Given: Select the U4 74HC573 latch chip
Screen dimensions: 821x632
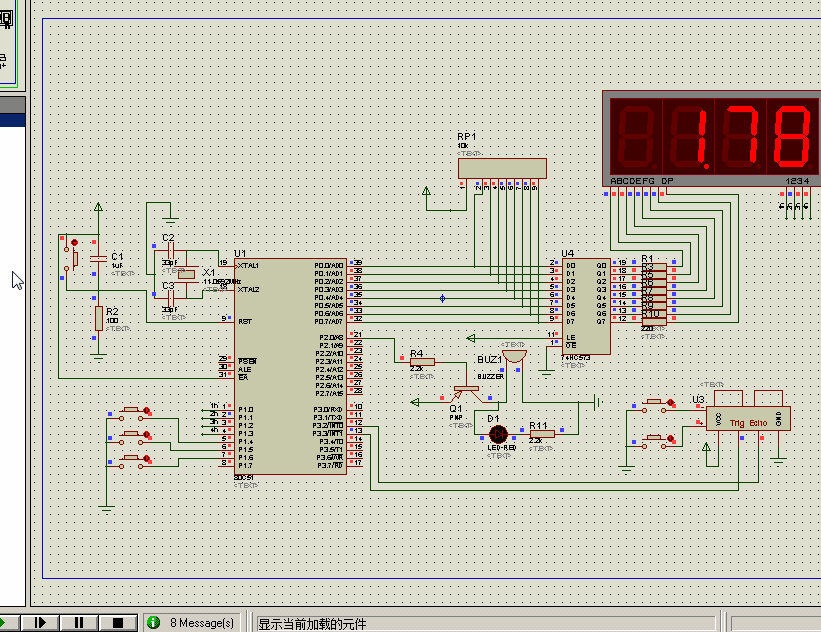Looking at the screenshot, I should pyautogui.click(x=586, y=306).
